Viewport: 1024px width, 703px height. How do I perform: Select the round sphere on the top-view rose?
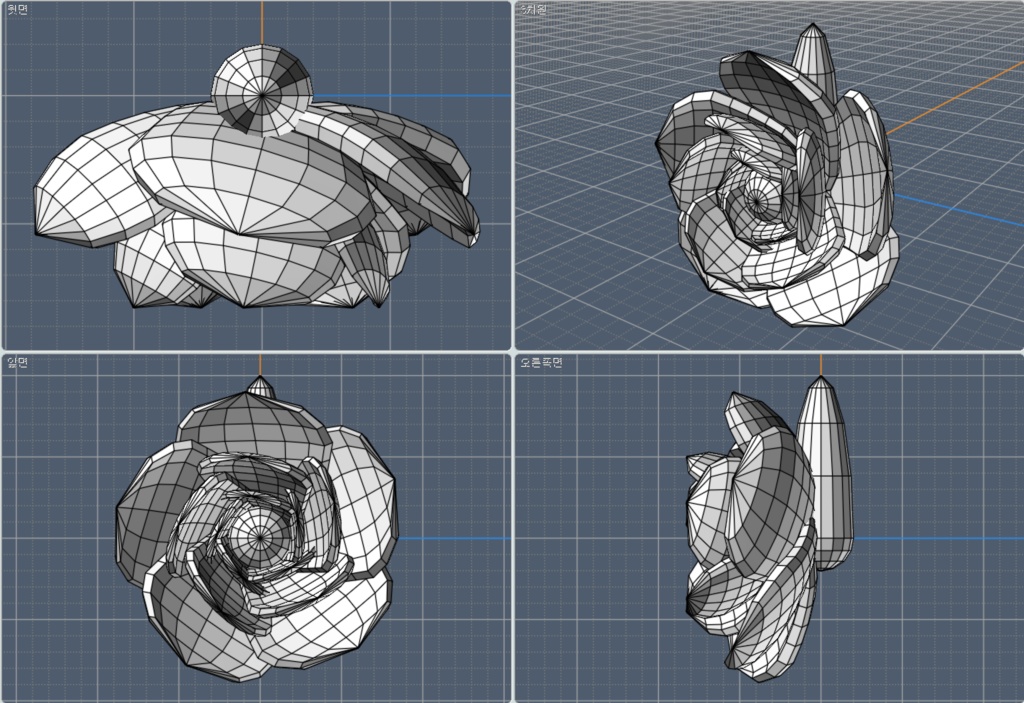click(263, 91)
